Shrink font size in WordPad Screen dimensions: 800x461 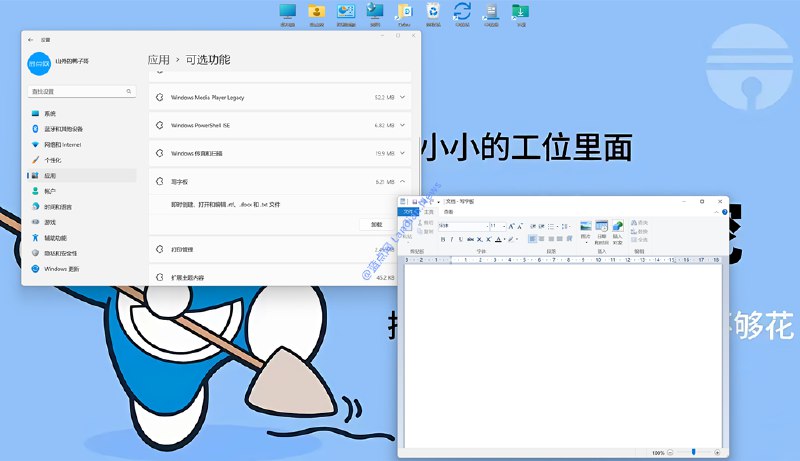(520, 226)
